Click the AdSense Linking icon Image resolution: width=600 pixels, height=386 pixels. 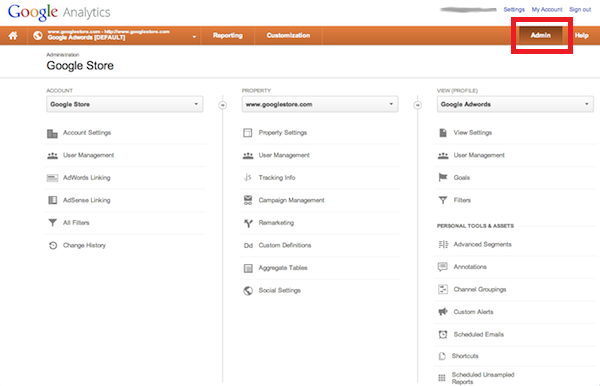tap(52, 200)
